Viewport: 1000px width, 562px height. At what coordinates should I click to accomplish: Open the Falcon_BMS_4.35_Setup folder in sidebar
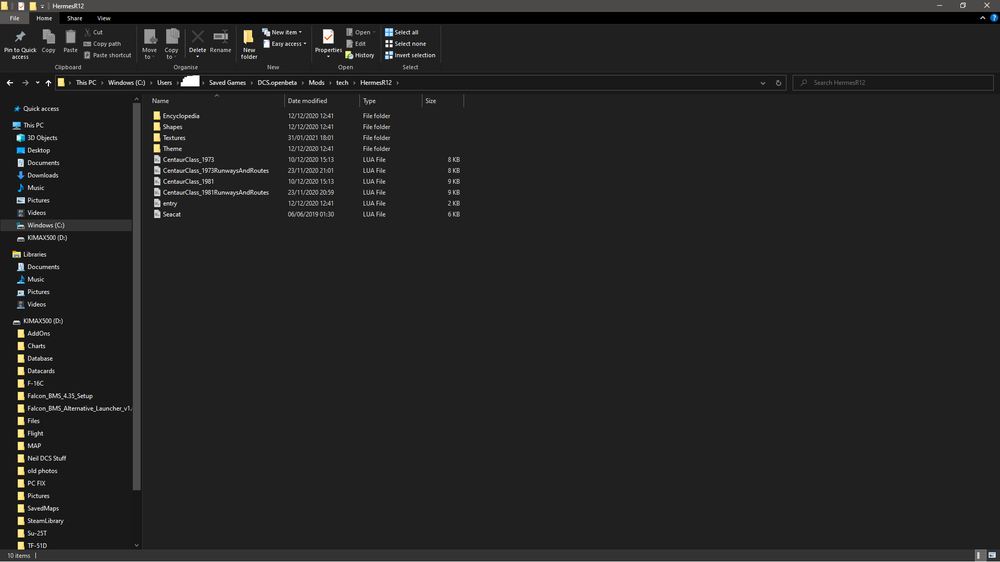[x=59, y=396]
